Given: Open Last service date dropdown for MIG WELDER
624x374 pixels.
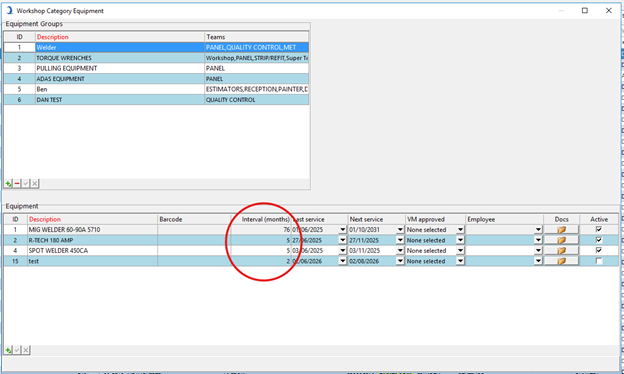Looking at the screenshot, I should point(343,230).
